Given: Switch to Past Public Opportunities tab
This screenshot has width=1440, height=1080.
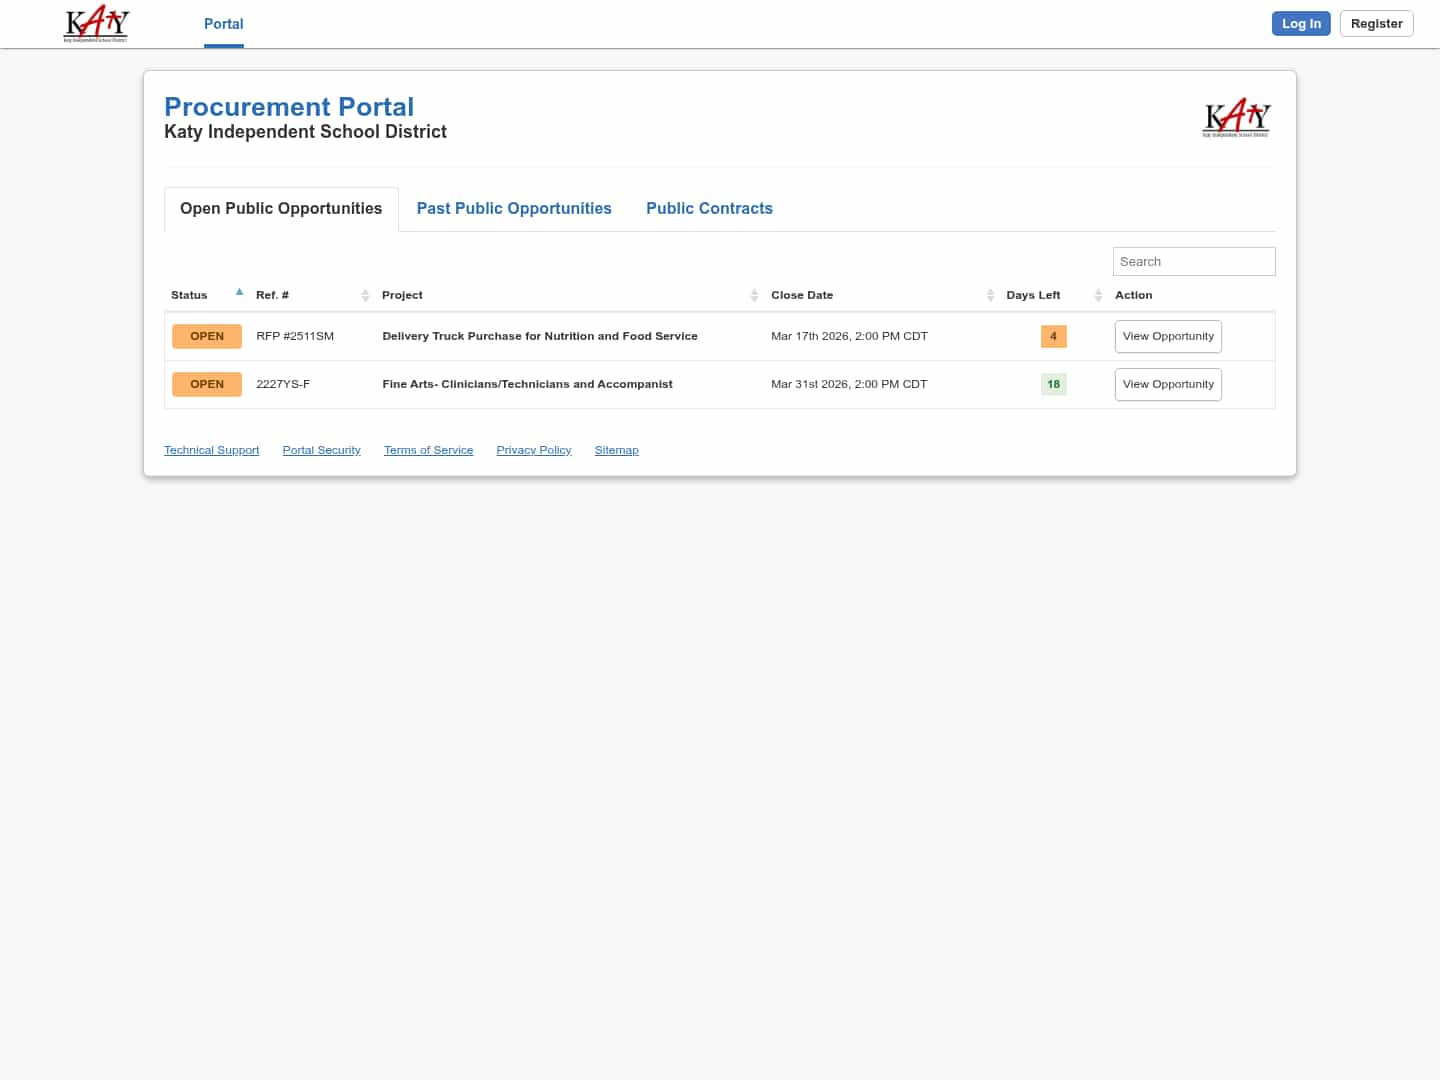Looking at the screenshot, I should point(514,208).
